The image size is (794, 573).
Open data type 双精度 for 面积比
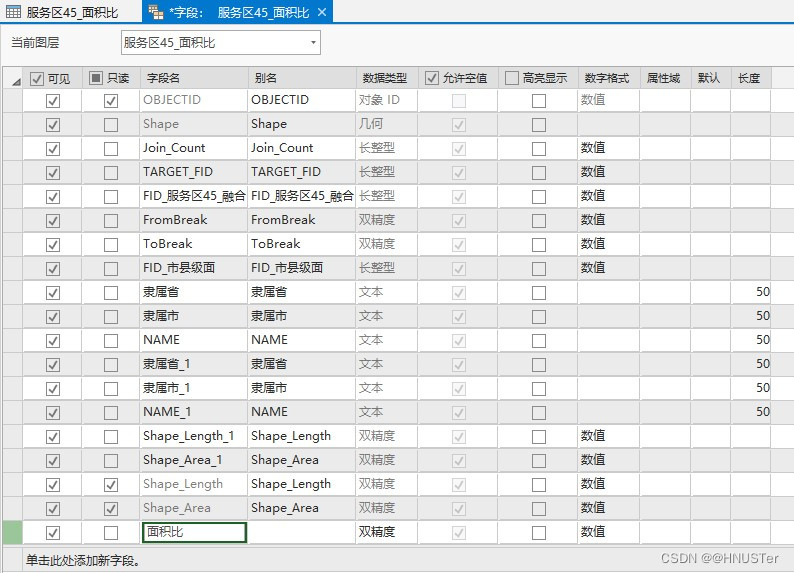[387, 532]
